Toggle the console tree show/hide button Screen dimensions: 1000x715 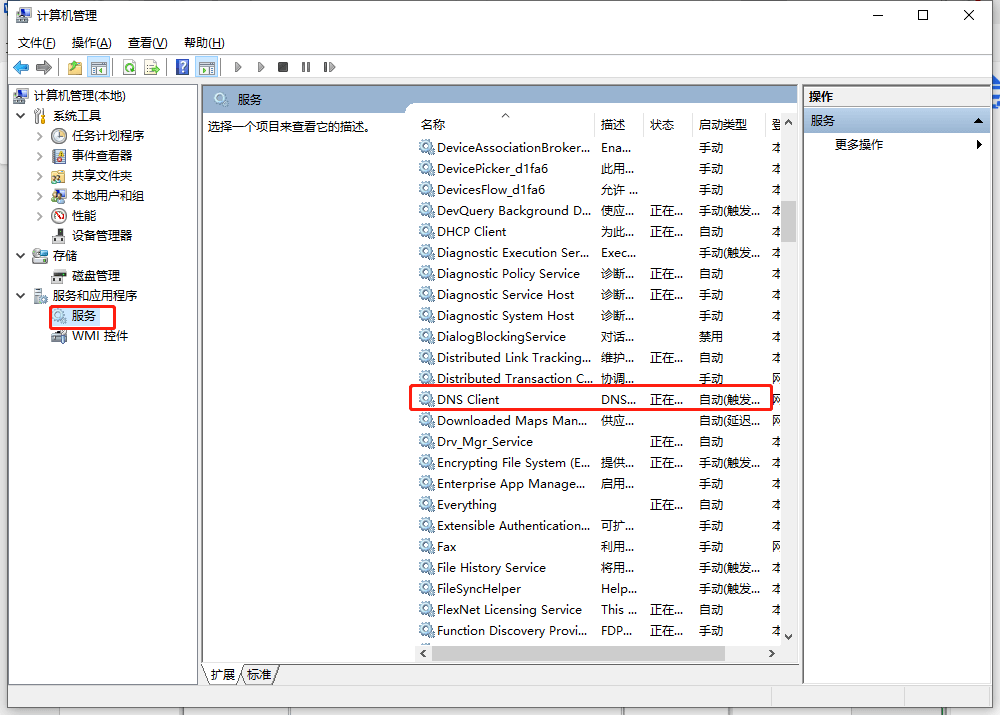98,67
